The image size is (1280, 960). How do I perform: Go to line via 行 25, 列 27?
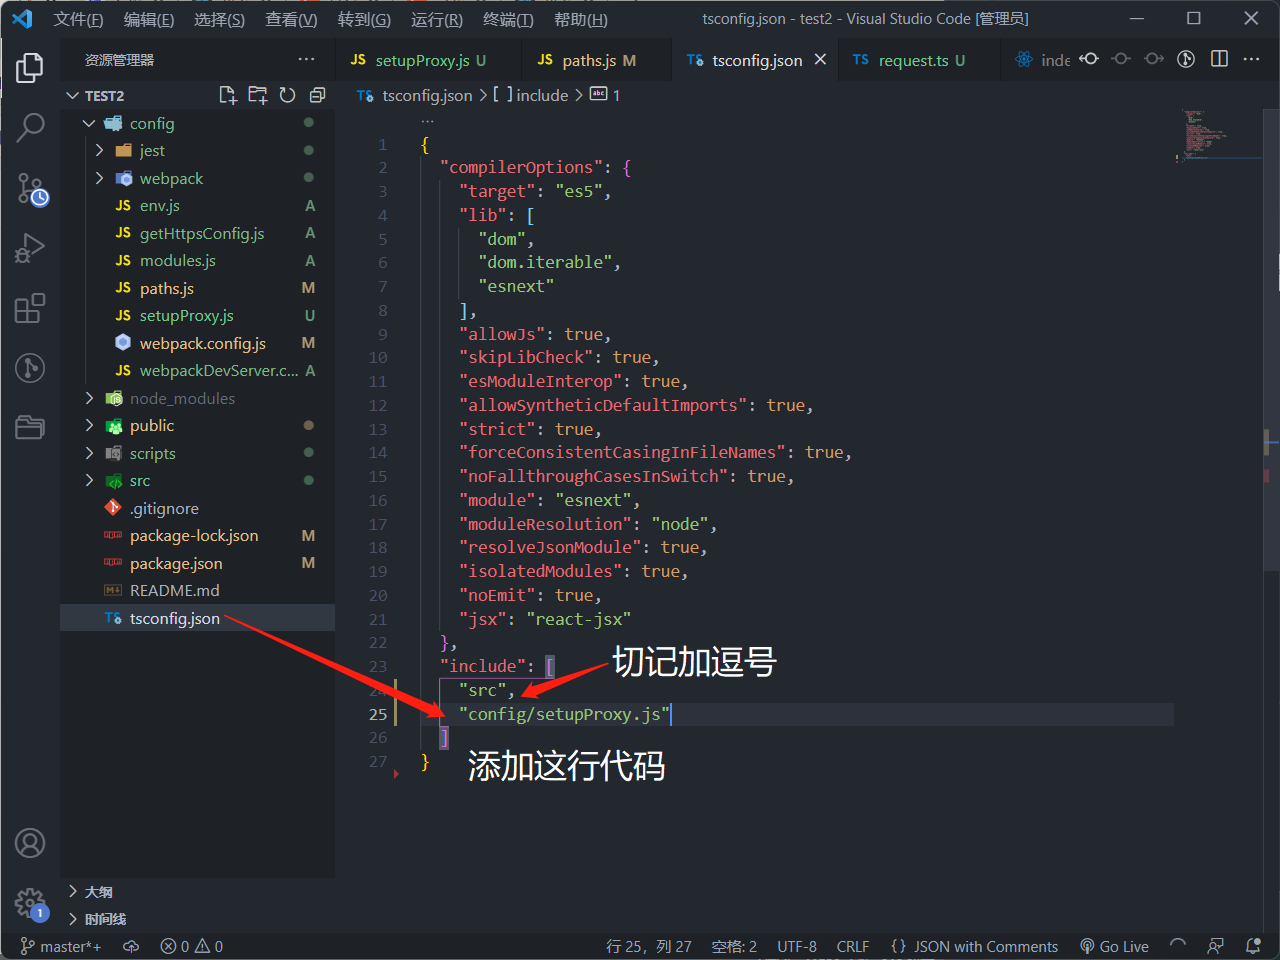pyautogui.click(x=649, y=946)
